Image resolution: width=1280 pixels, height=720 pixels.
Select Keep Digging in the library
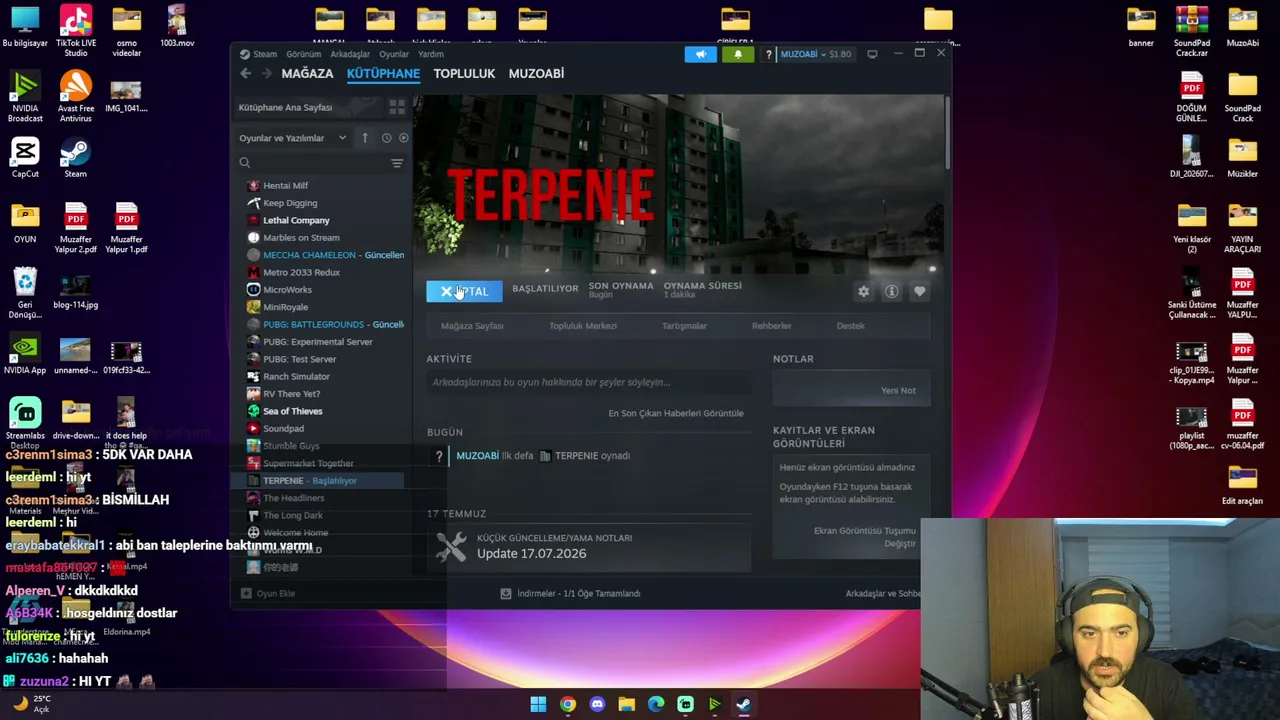tap(290, 203)
